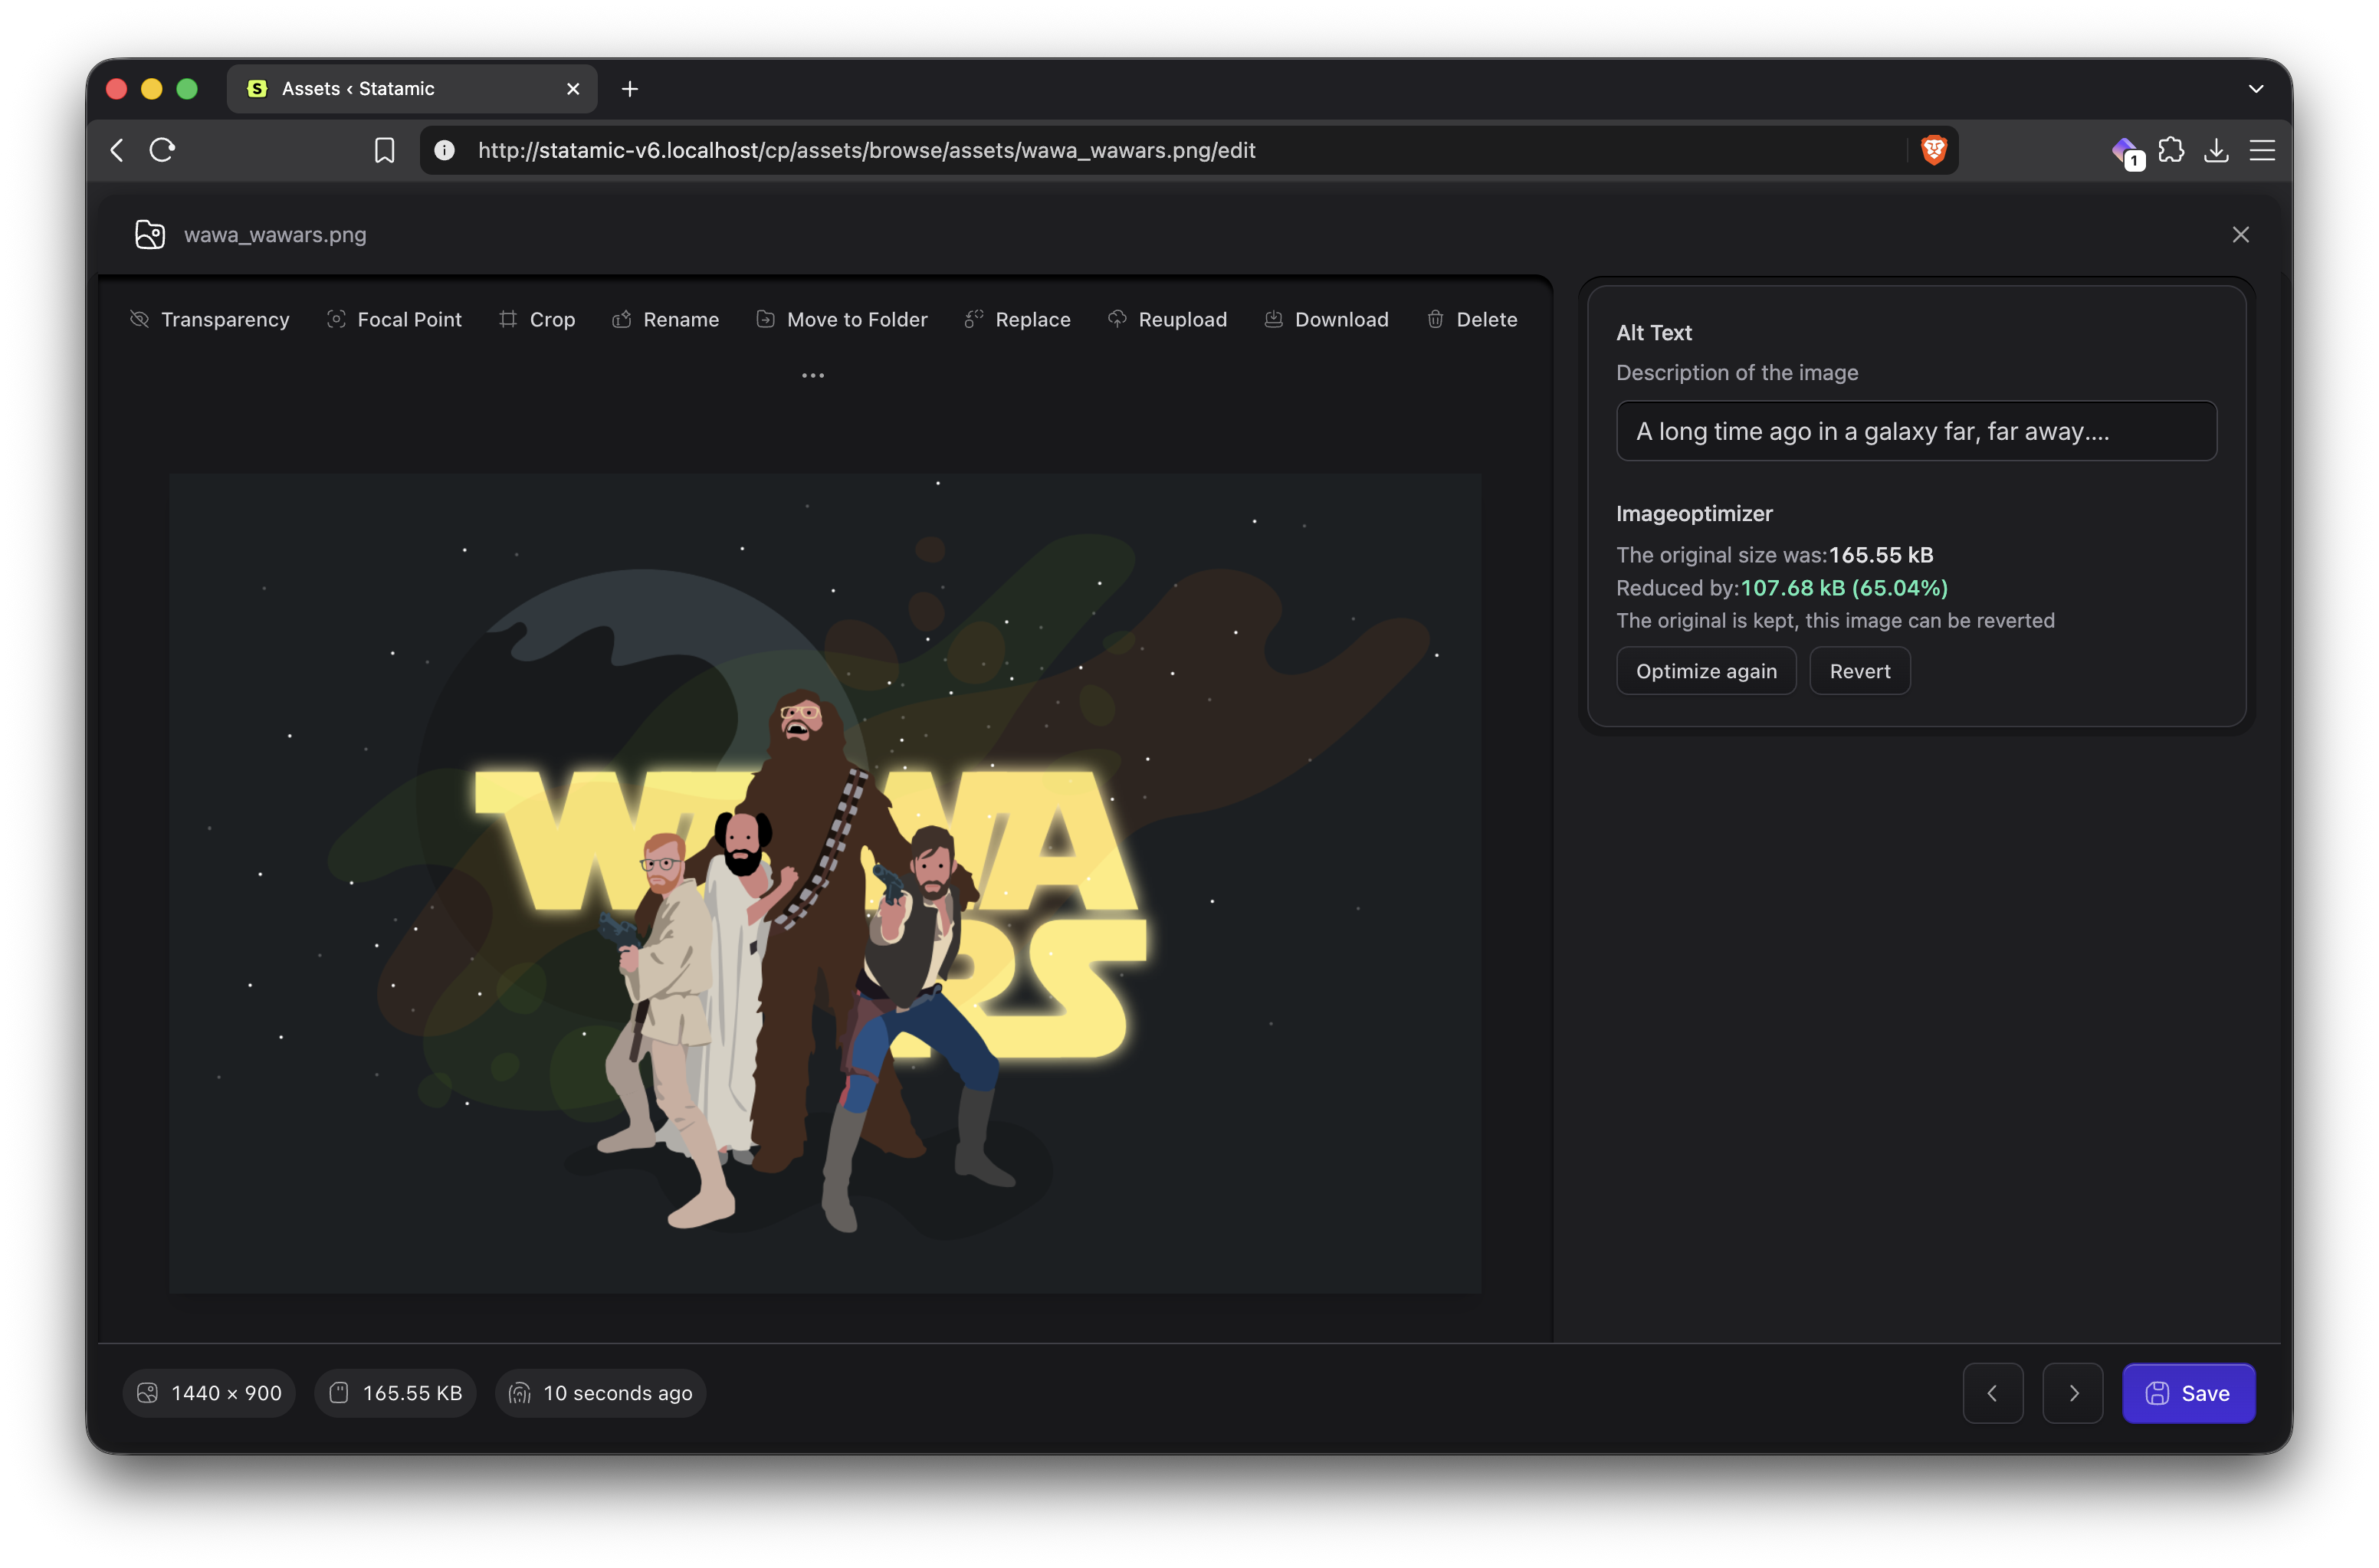Viewport: 2379px width, 1568px height.
Task: Open Brave Shields lion icon
Action: (1933, 150)
